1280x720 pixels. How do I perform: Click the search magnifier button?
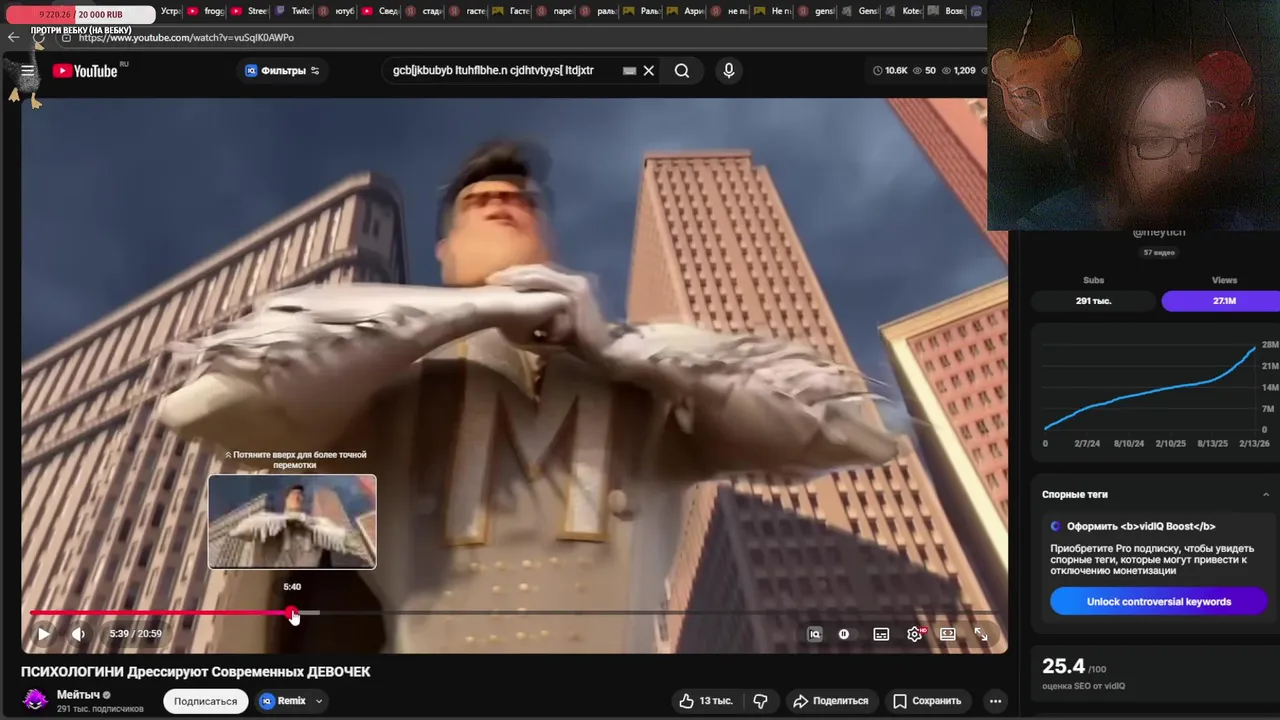pos(682,71)
